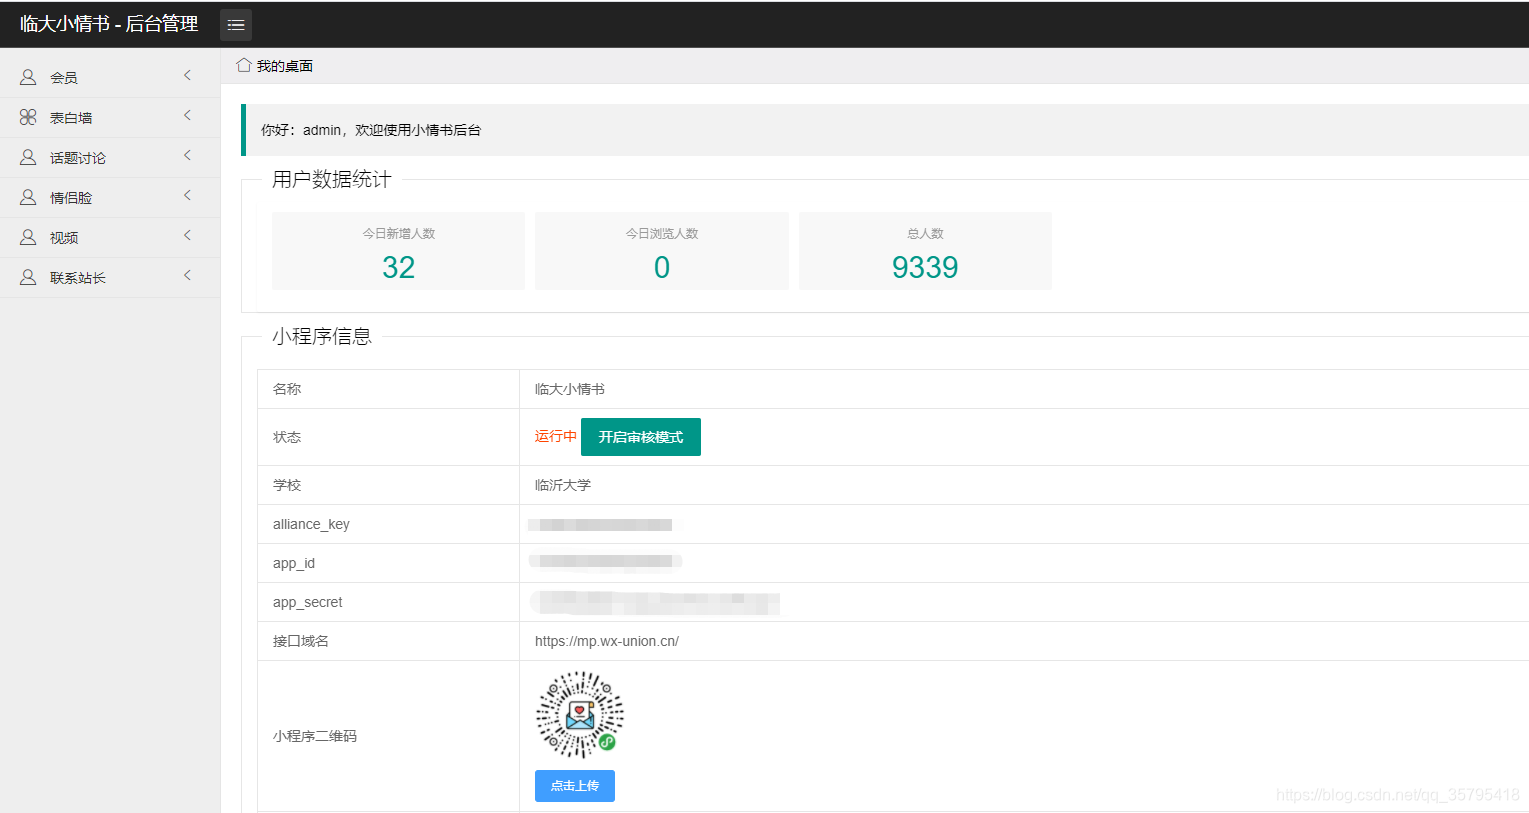Screen dimensions: 1529x813
Task: Click the 临大小情书 name value in table
Action: pos(570,389)
